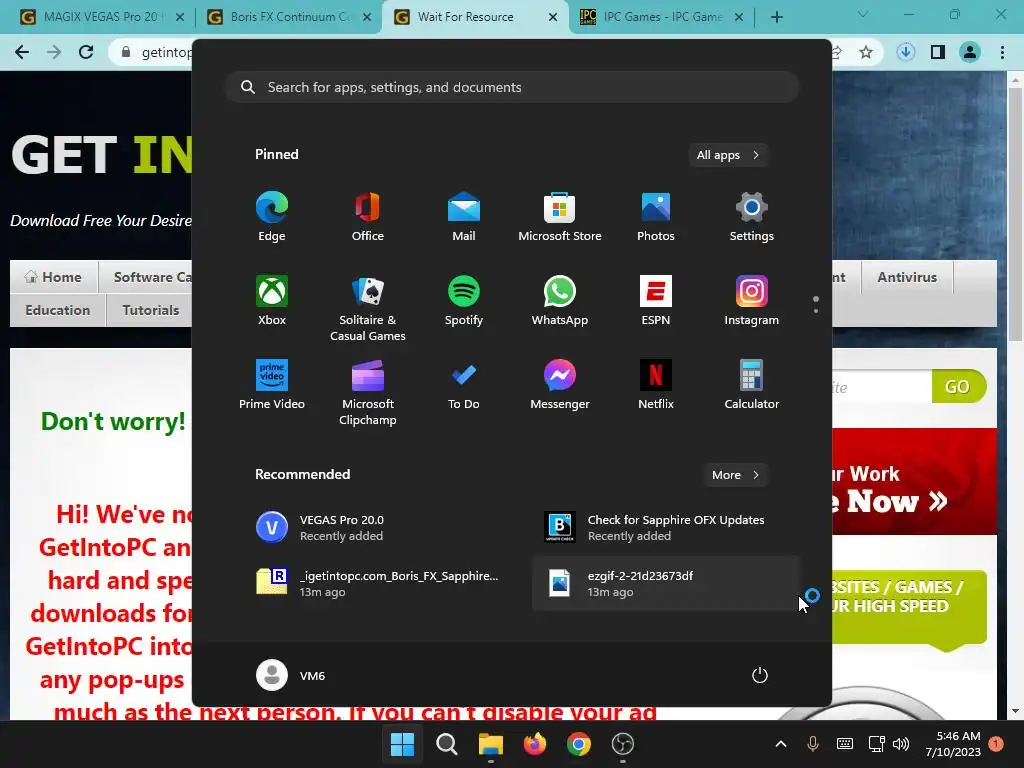Click the Windows Start button

coord(402,744)
